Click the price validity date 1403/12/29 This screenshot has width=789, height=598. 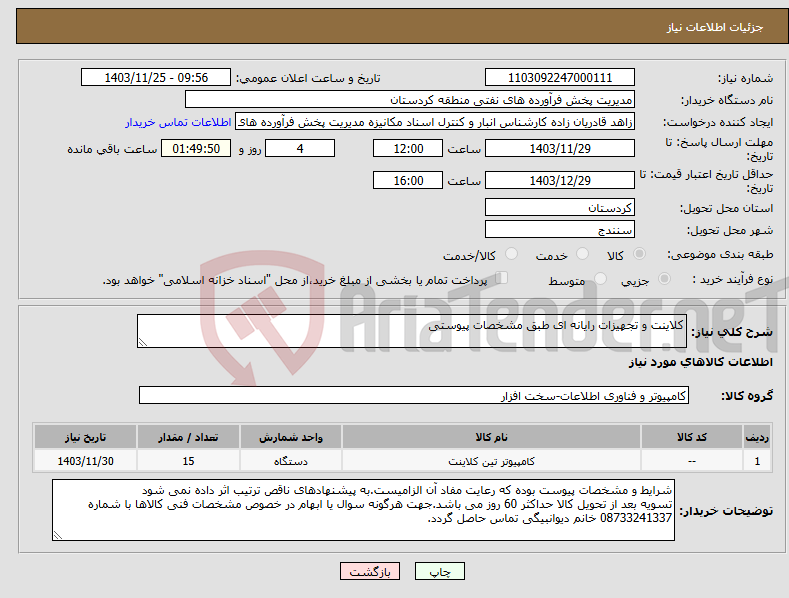(560, 180)
